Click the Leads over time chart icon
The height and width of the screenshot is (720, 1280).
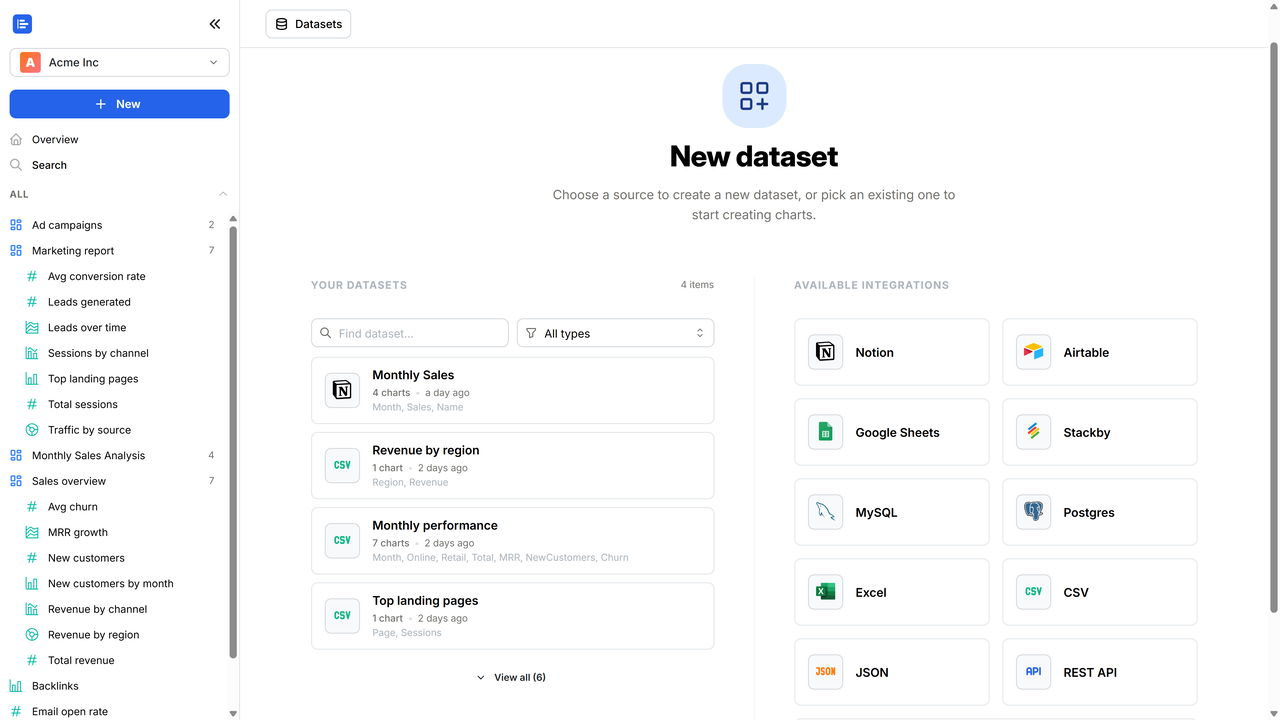coord(32,327)
